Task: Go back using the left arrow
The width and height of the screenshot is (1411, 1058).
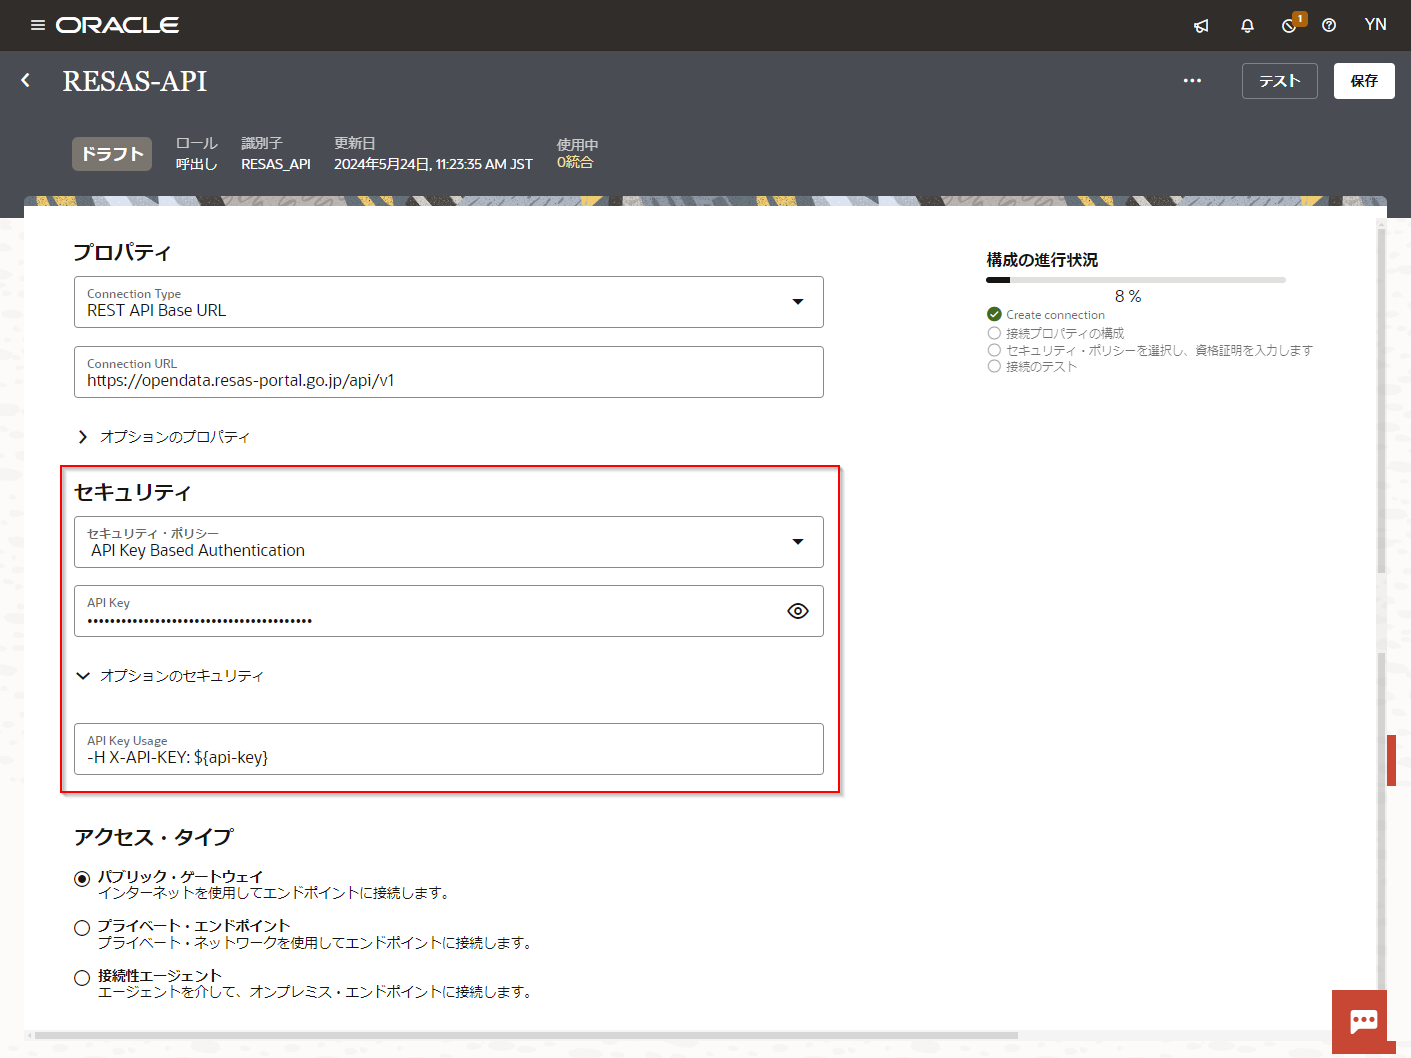Action: (26, 81)
